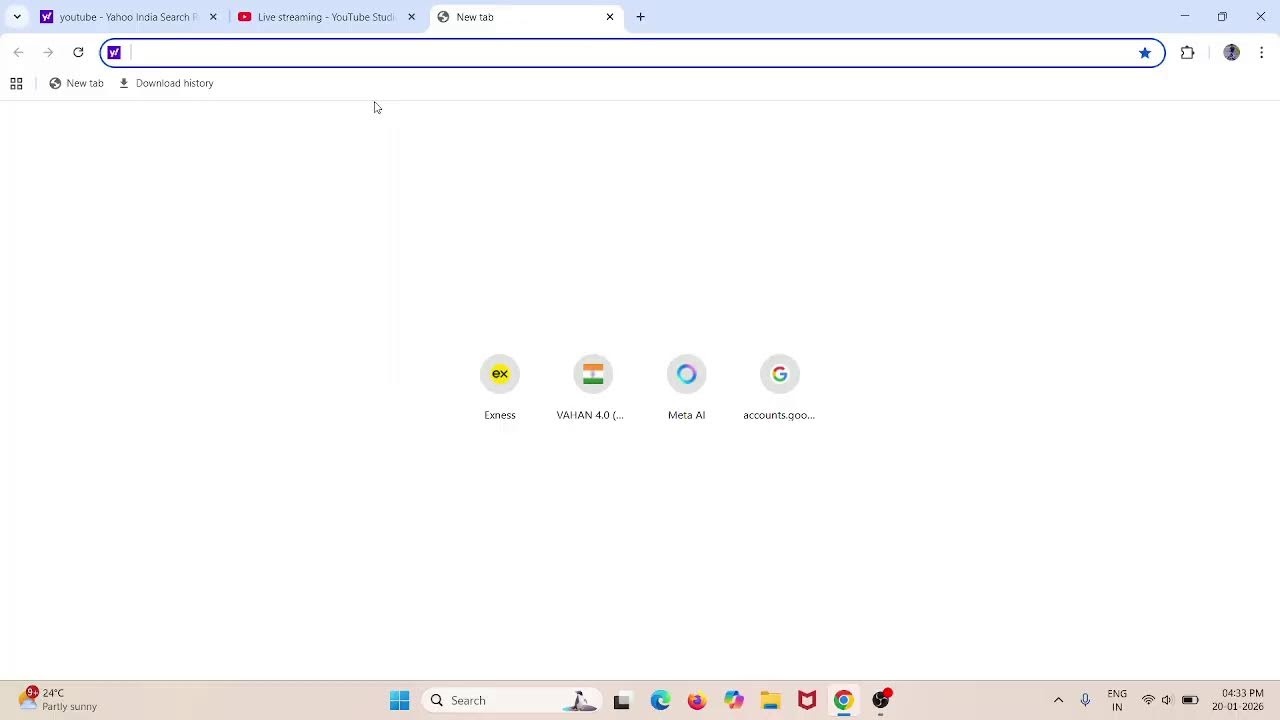Open File Explorer from the taskbar
The height and width of the screenshot is (720, 1280).
click(770, 700)
